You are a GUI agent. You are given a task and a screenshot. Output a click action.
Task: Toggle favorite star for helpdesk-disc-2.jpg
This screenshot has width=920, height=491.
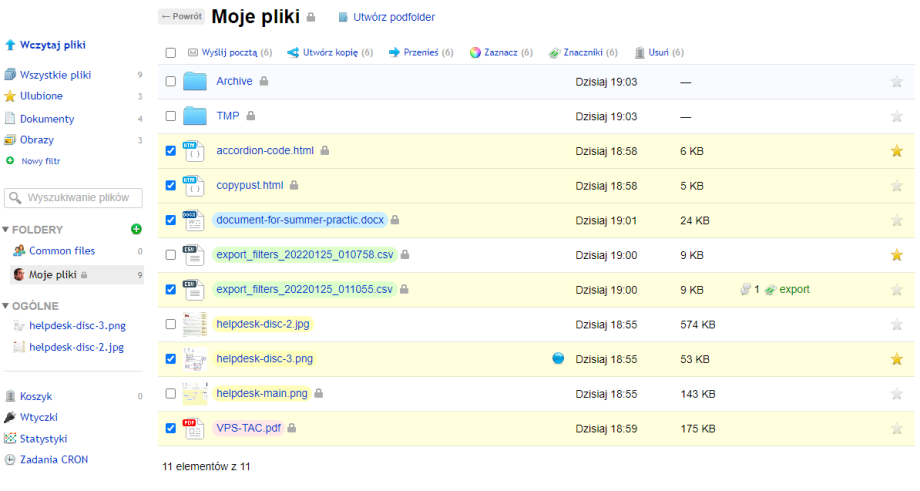pyautogui.click(x=896, y=324)
